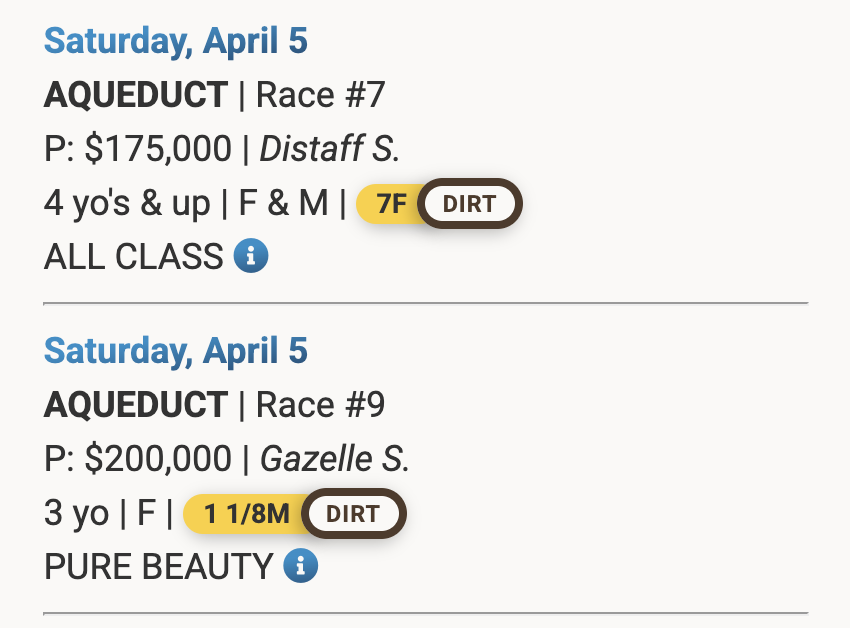The image size is (850, 628).
Task: Click the DIRT badge beside 7F
Action: coord(469,205)
